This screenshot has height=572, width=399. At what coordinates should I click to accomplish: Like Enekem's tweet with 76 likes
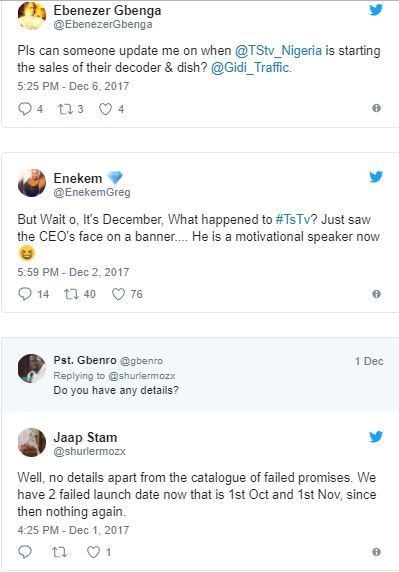pos(118,294)
